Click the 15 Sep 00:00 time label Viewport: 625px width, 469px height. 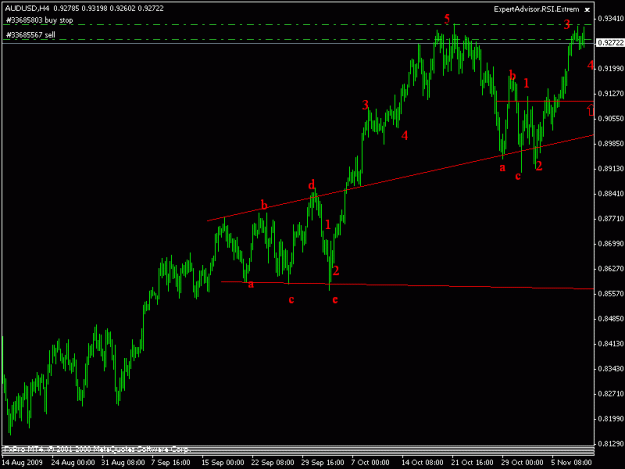click(222, 463)
